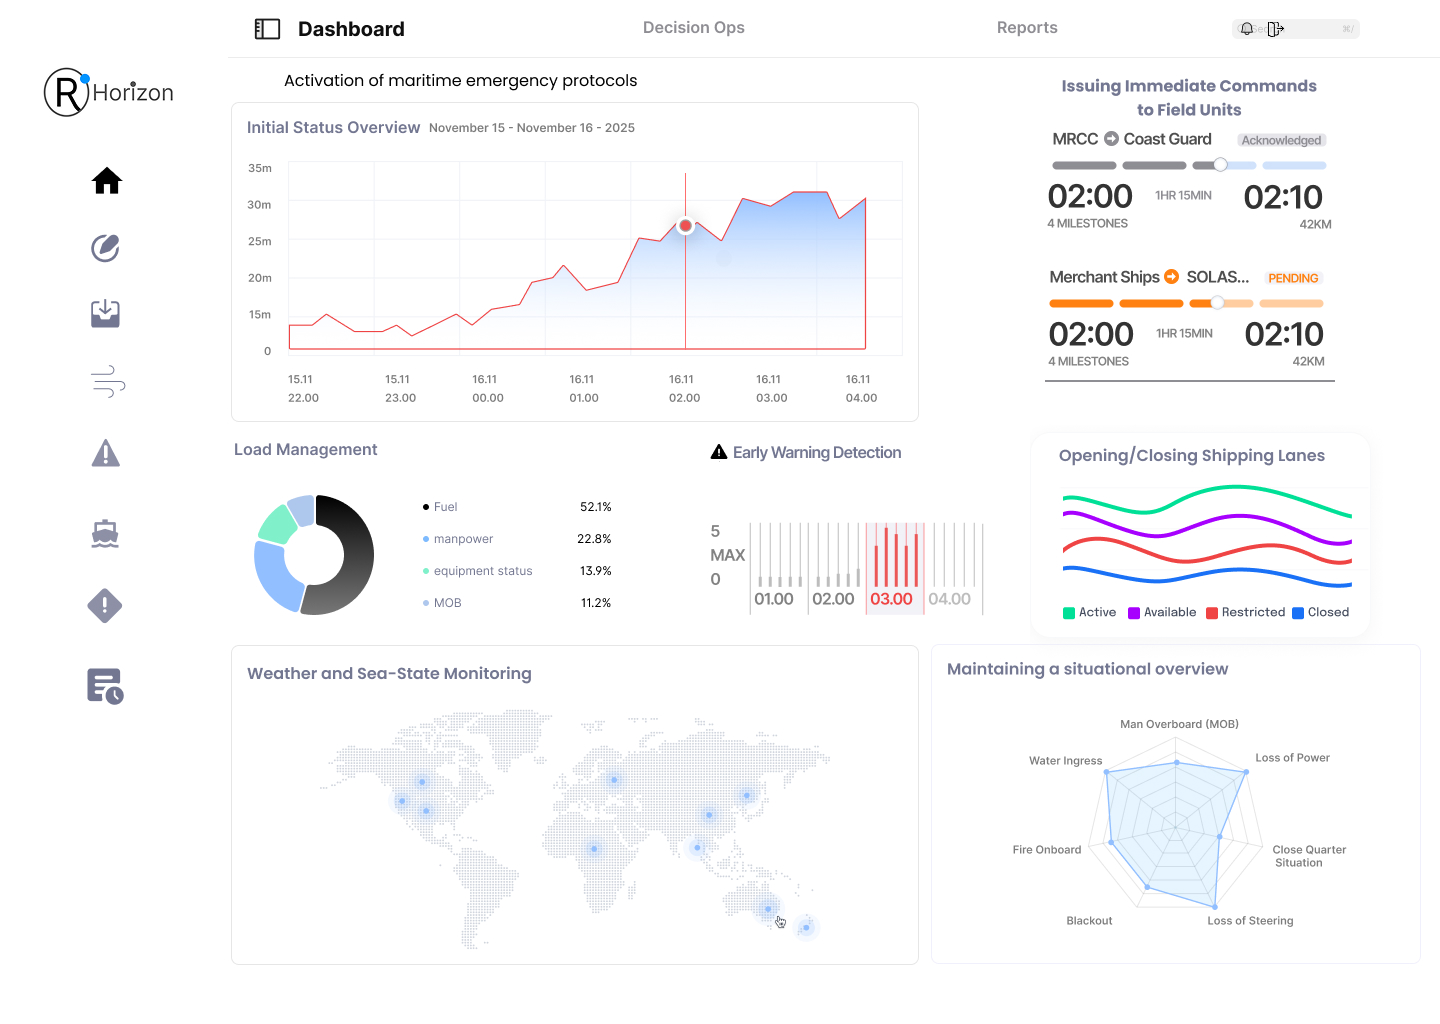The height and width of the screenshot is (1024, 1440).
Task: Select the wind weather sidebar icon
Action: (107, 382)
